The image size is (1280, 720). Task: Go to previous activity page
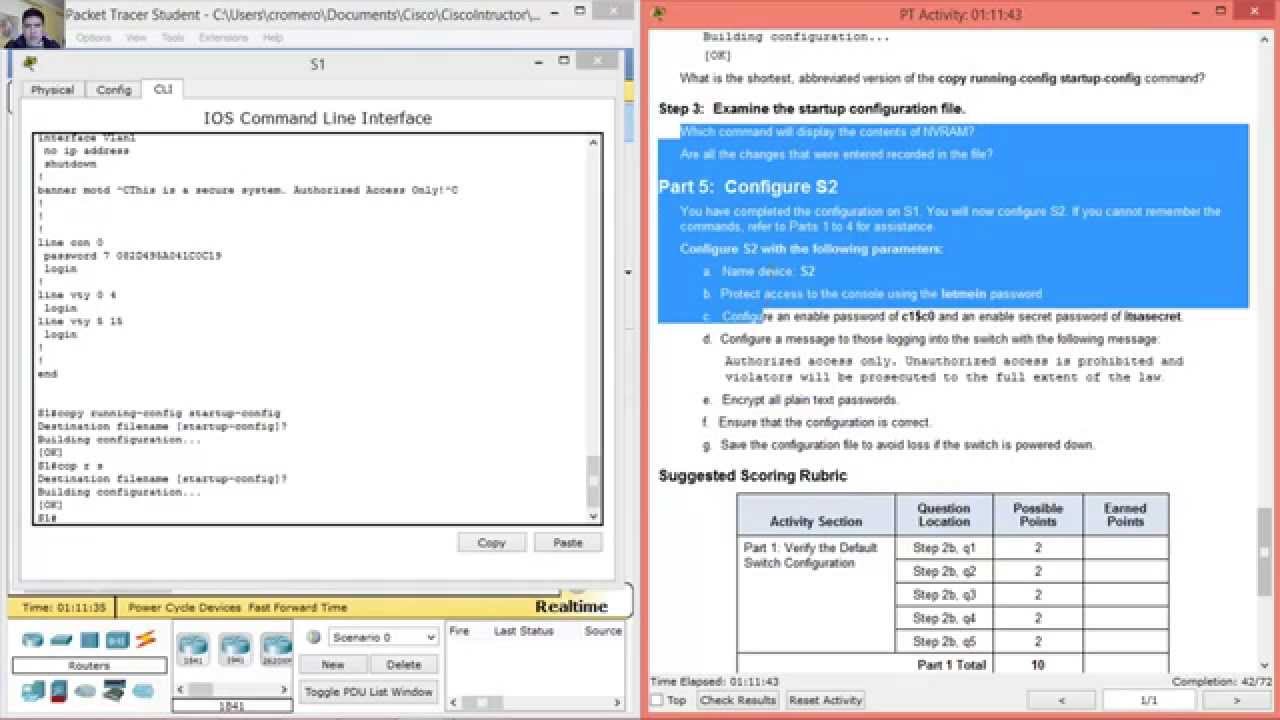[1062, 700]
